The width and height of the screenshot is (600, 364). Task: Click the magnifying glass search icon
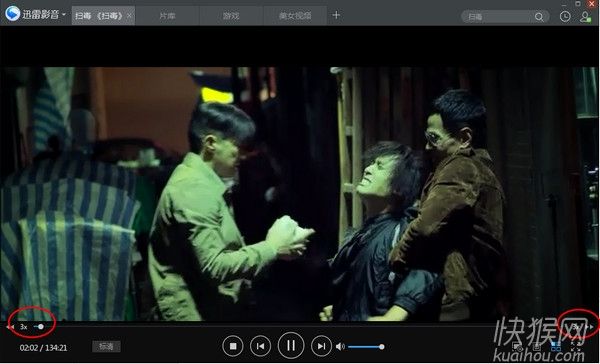click(539, 17)
